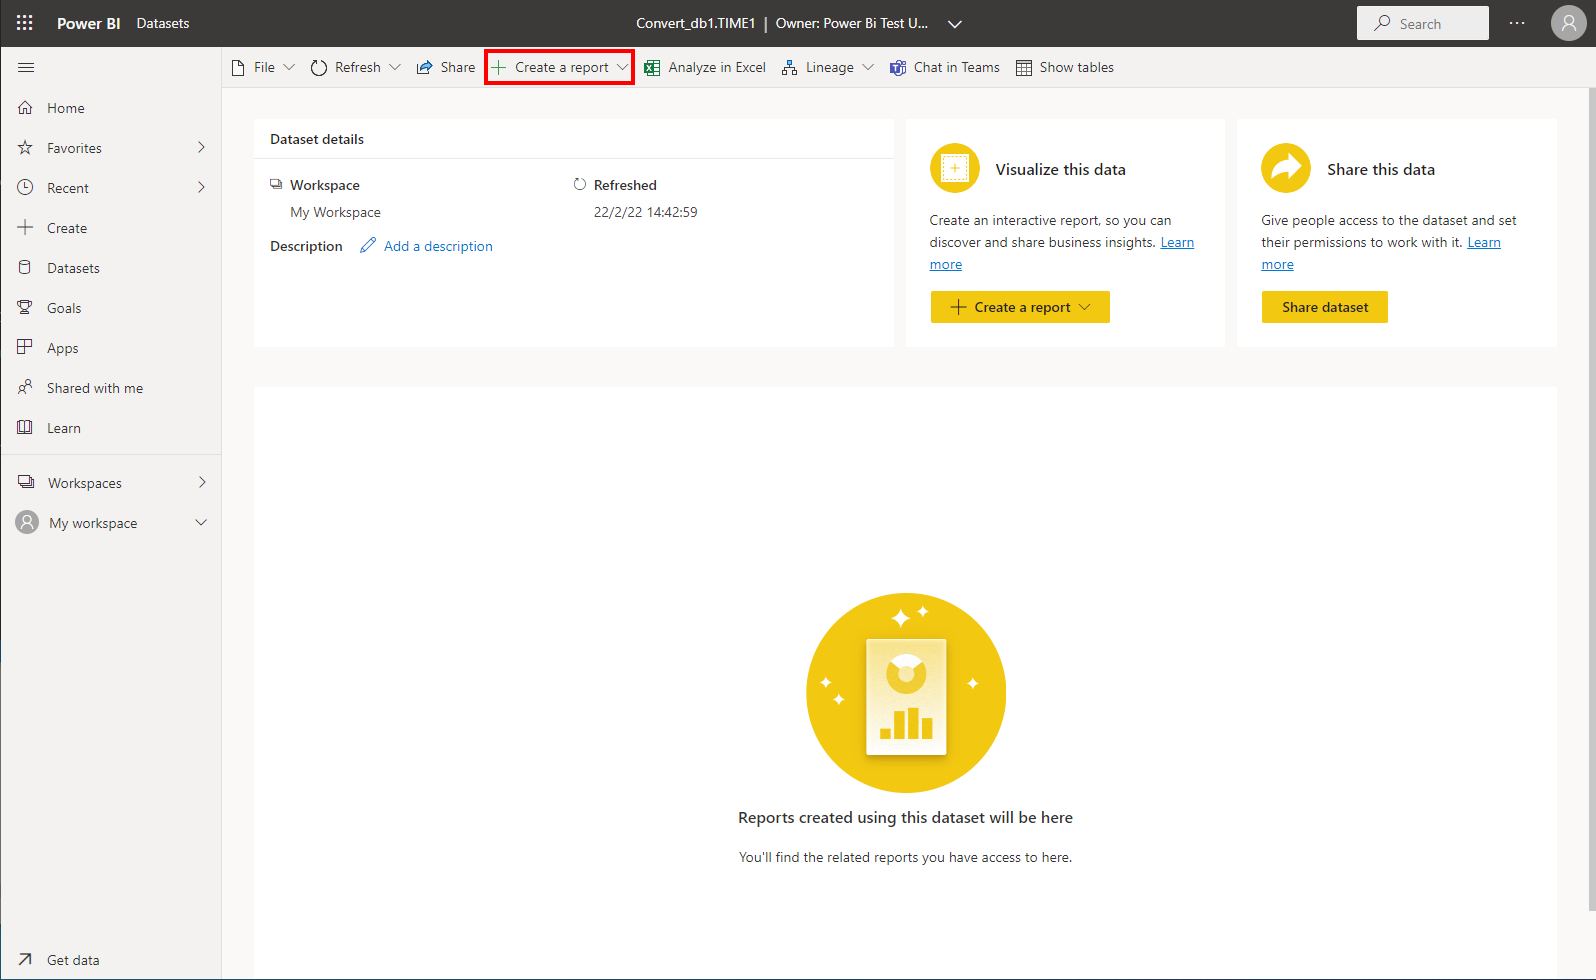The image size is (1596, 980).
Task: Open Chat in Teams
Action: (x=944, y=68)
